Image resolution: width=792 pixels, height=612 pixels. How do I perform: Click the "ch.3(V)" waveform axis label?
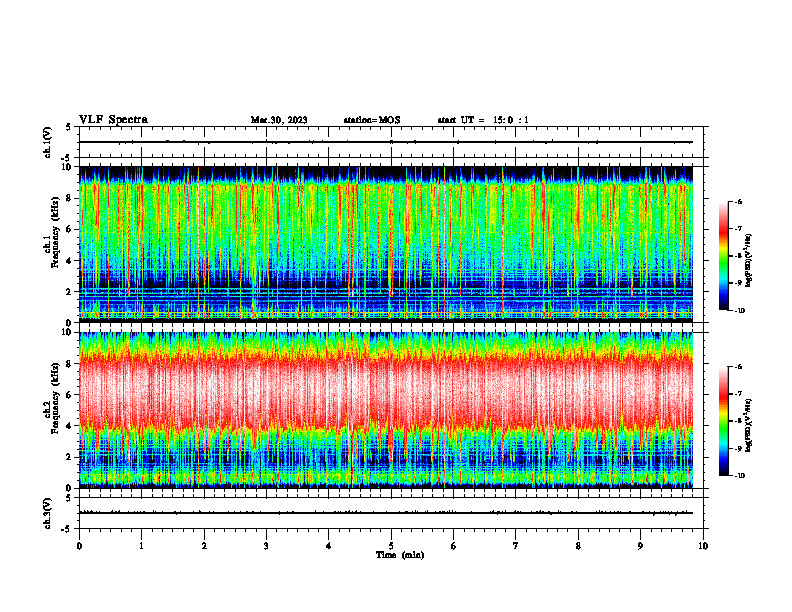coord(47,513)
